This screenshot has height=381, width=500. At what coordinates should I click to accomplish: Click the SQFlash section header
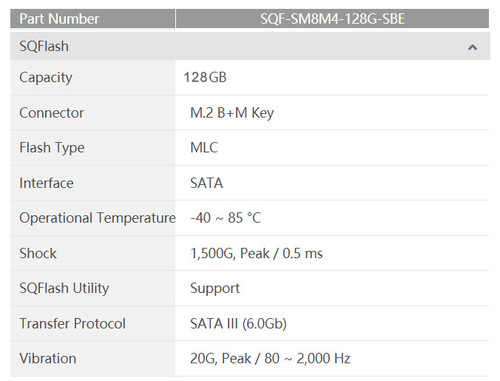(250, 46)
